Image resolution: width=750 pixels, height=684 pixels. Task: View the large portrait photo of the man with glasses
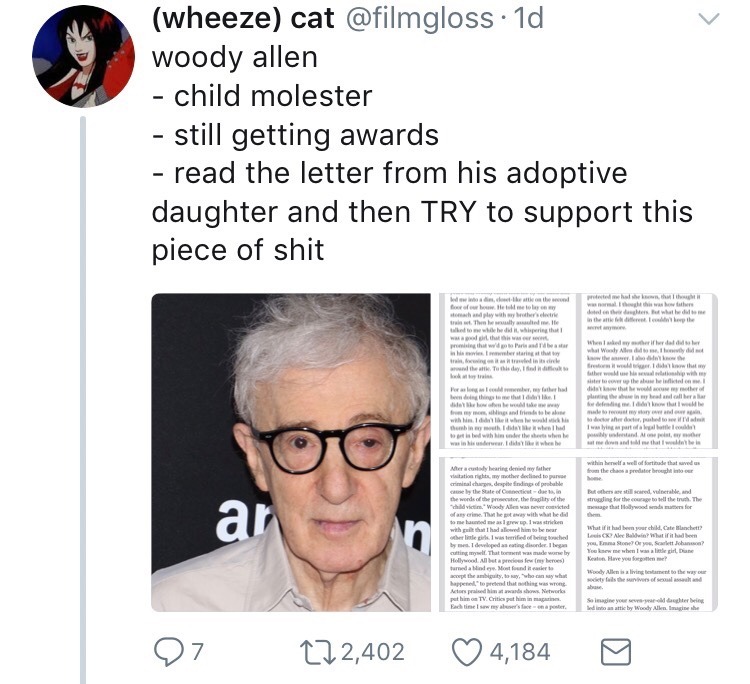click(291, 452)
